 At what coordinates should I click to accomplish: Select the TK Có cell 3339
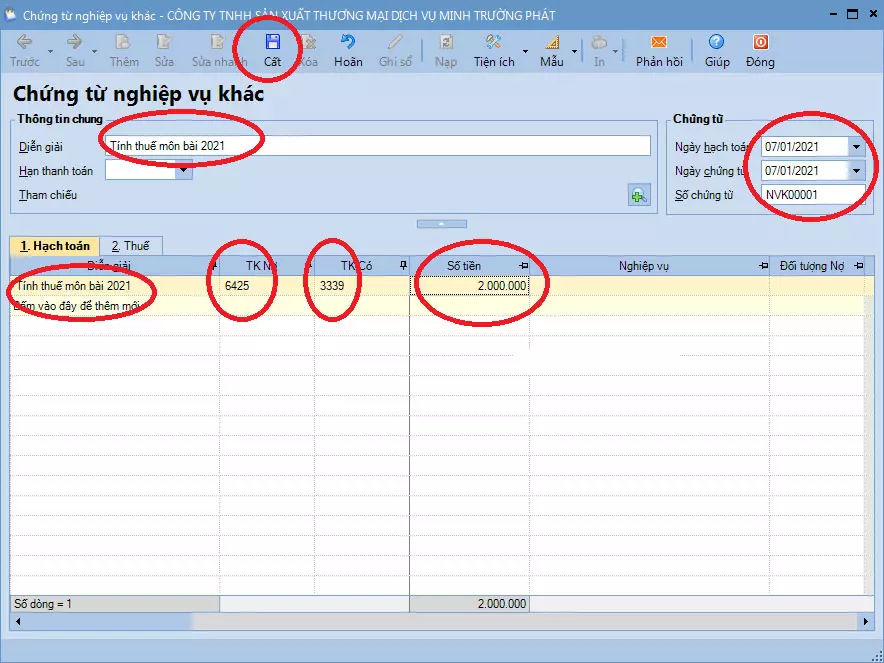tap(362, 286)
